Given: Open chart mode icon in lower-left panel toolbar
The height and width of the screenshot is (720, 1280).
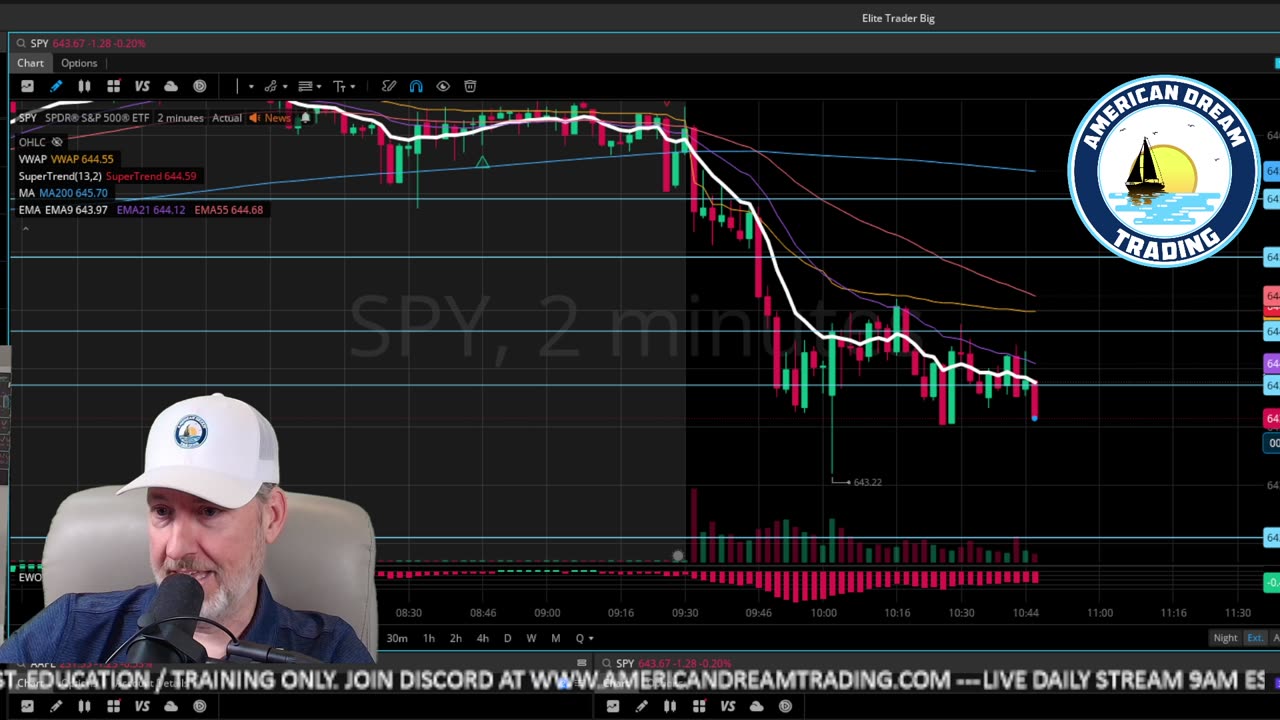Looking at the screenshot, I should pos(27,706).
